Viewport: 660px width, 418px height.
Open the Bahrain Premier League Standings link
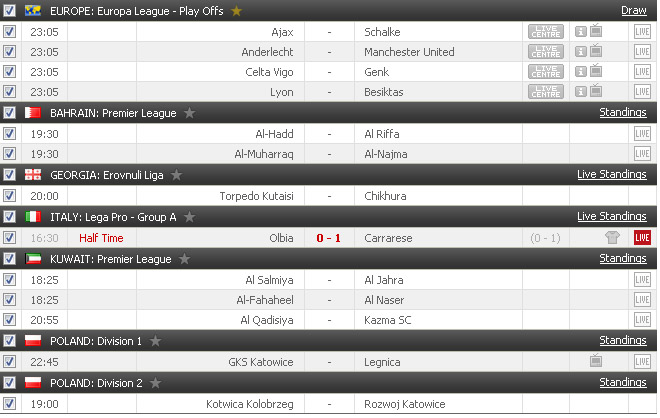point(623,112)
